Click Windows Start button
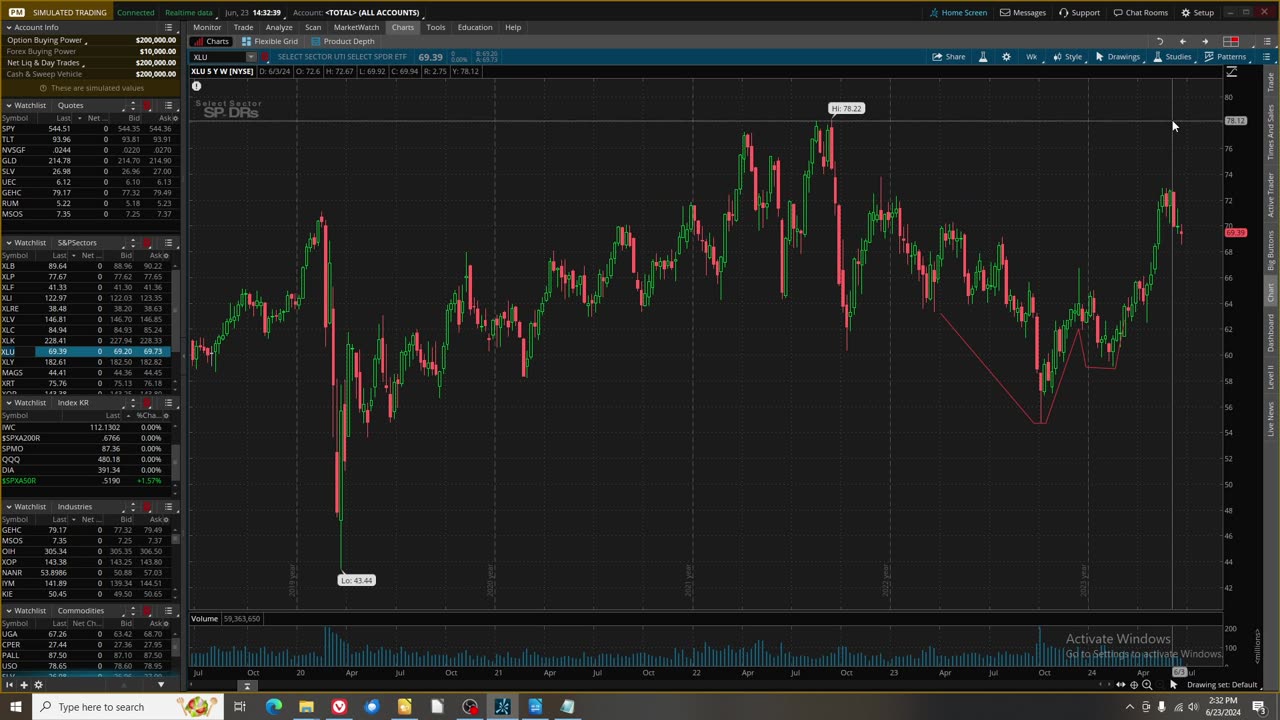Viewport: 1280px width, 720px height. click(15, 707)
